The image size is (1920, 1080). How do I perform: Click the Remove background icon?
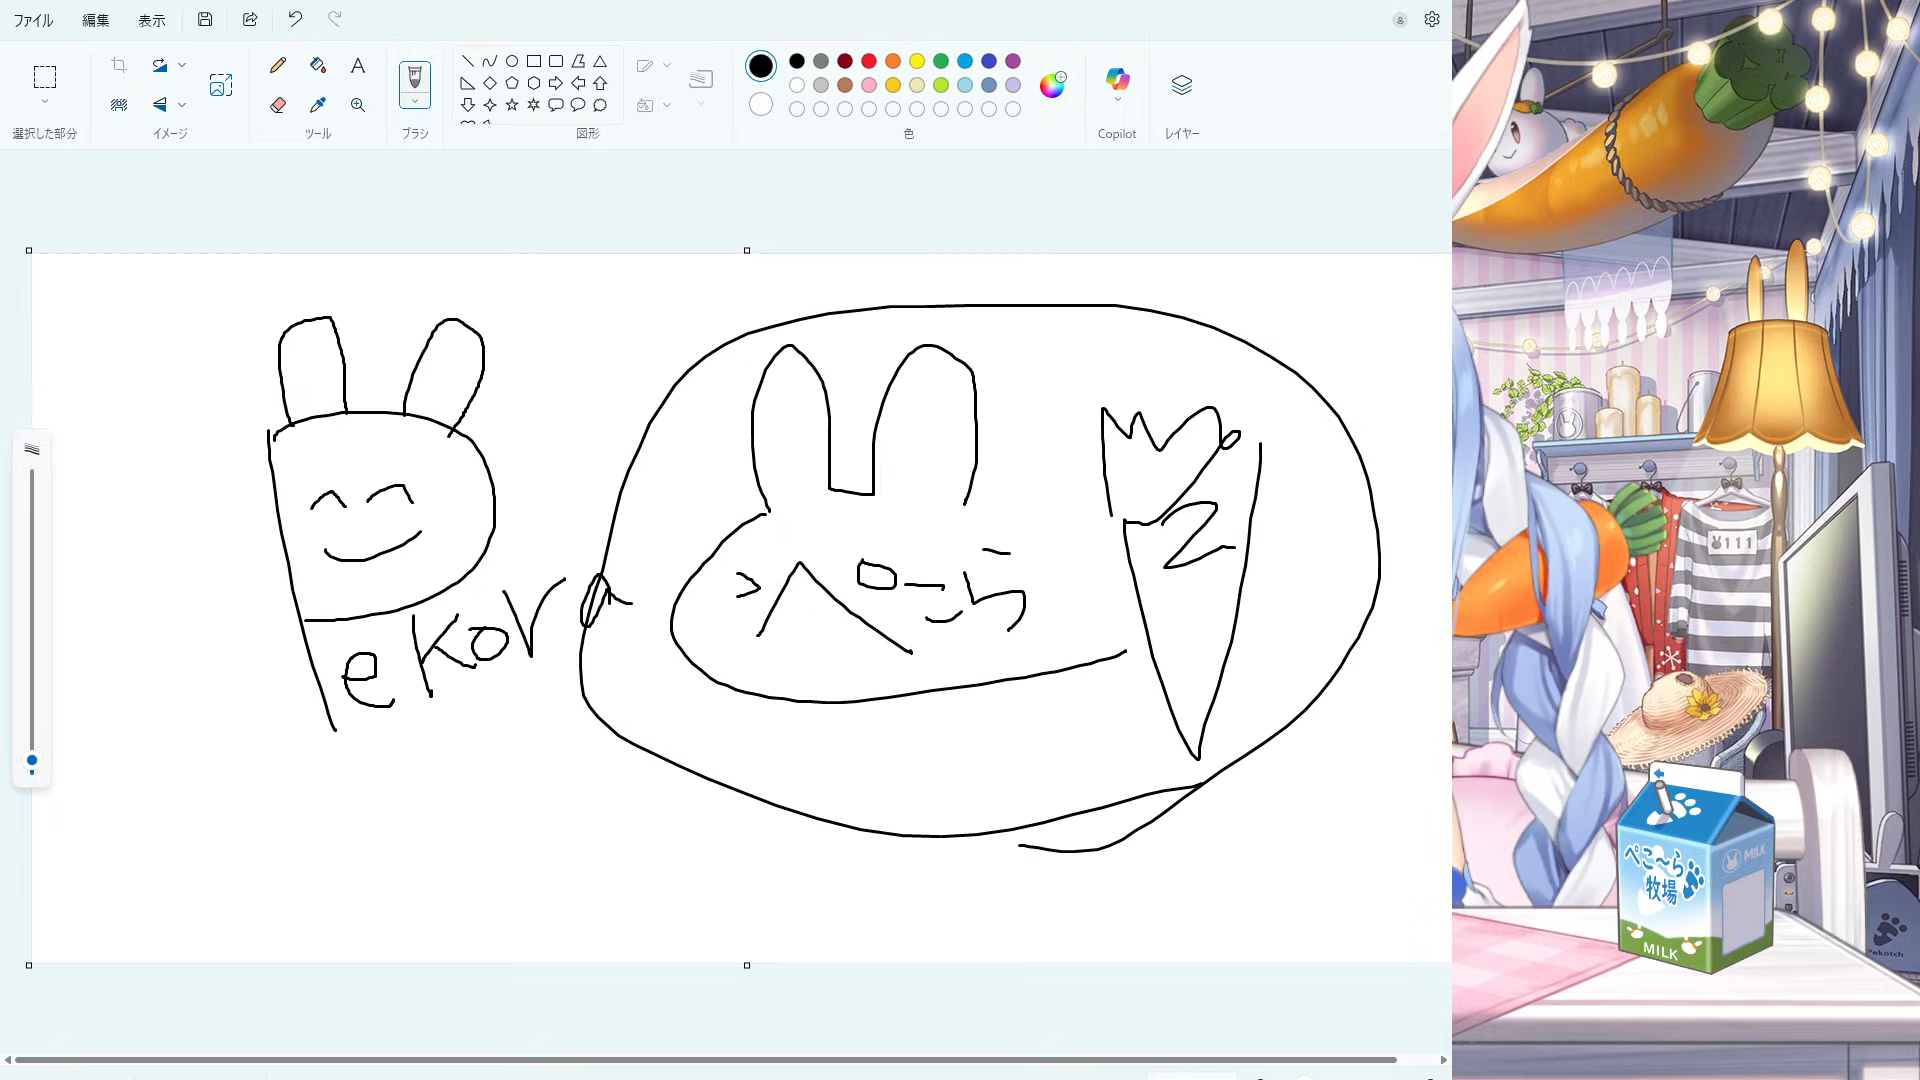tap(119, 105)
